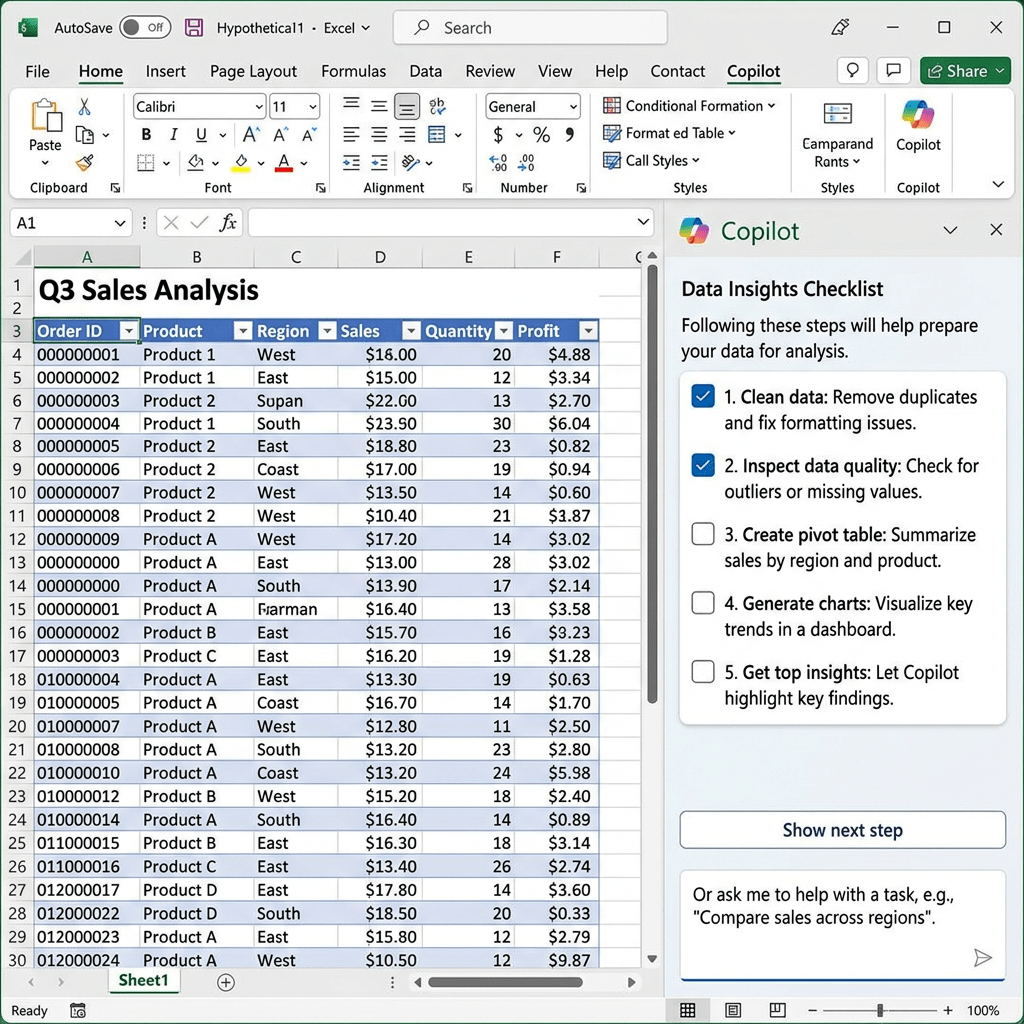The image size is (1024, 1024).
Task: Apply Accounting dollar format
Action: (498, 135)
